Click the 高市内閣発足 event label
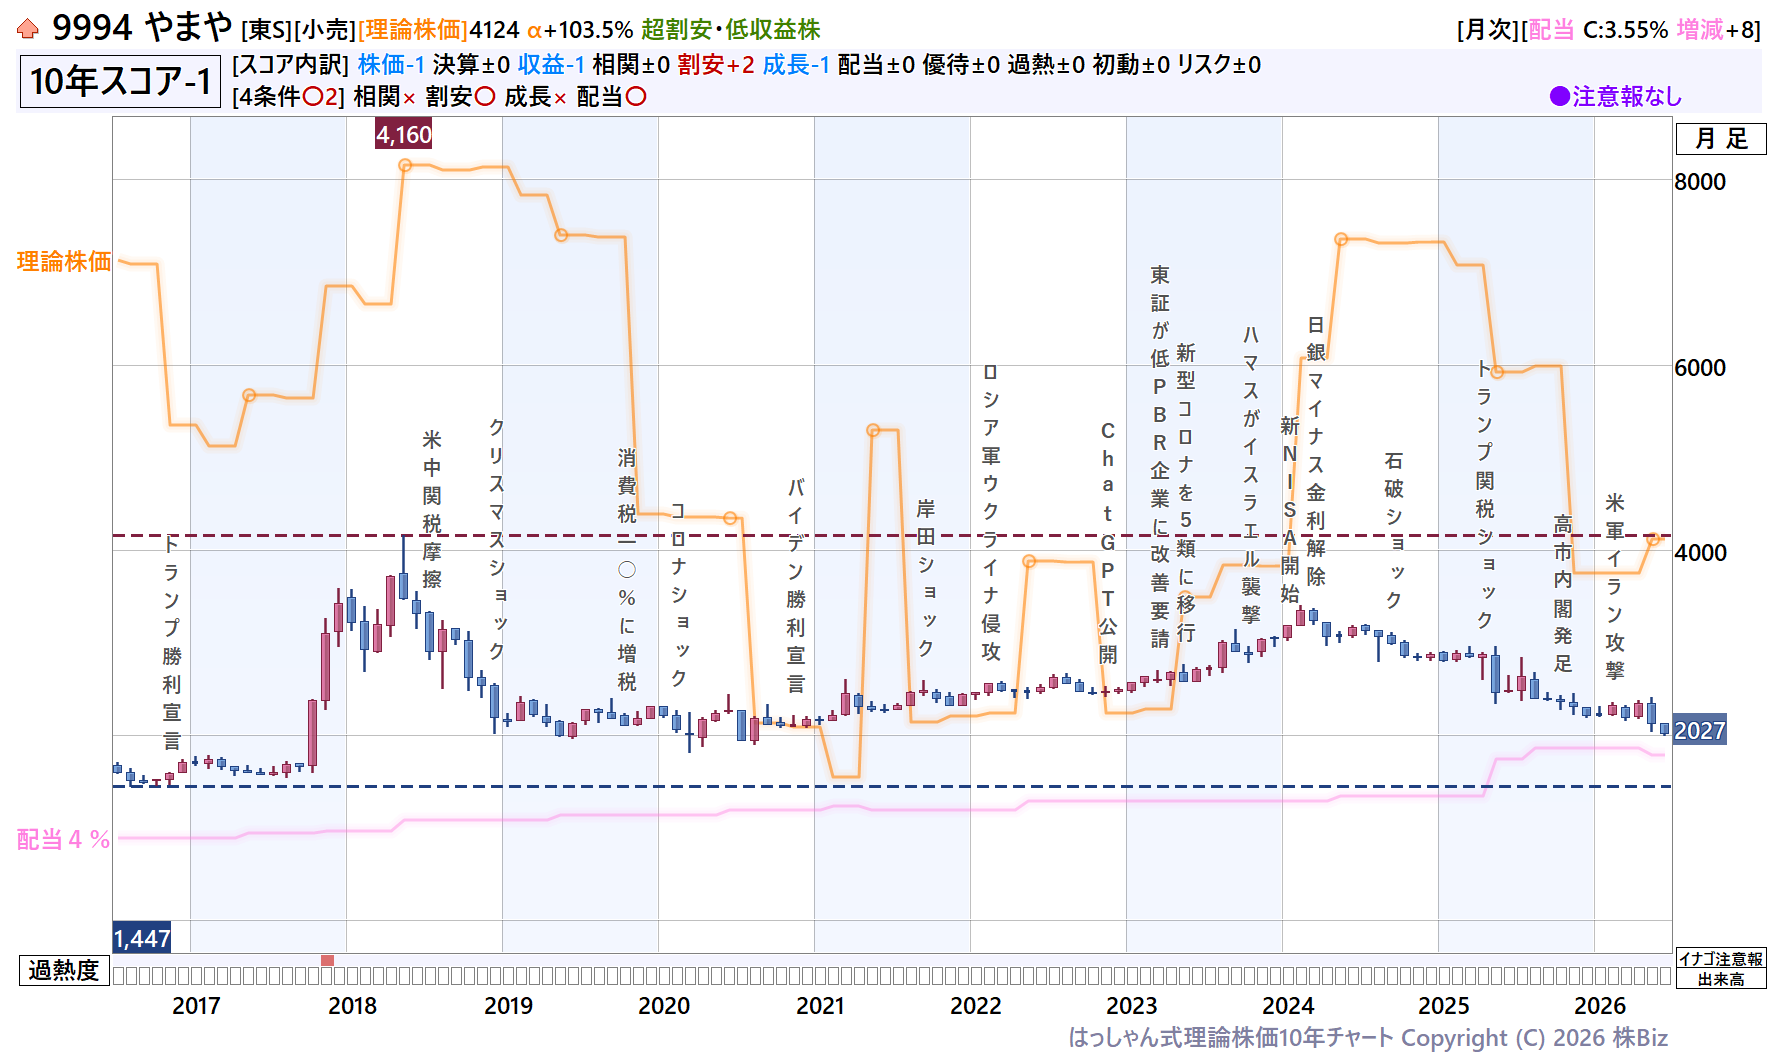The height and width of the screenshot is (1054, 1780). pos(1563,593)
